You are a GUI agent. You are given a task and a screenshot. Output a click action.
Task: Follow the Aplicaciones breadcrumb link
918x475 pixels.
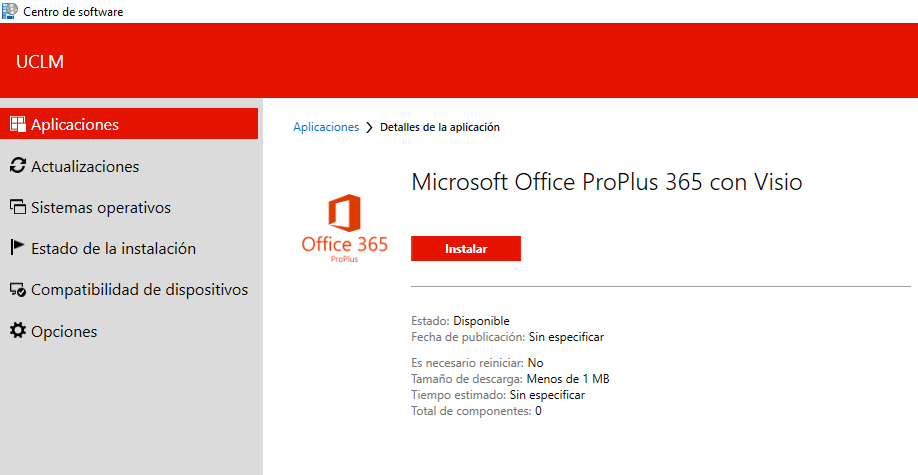click(326, 127)
